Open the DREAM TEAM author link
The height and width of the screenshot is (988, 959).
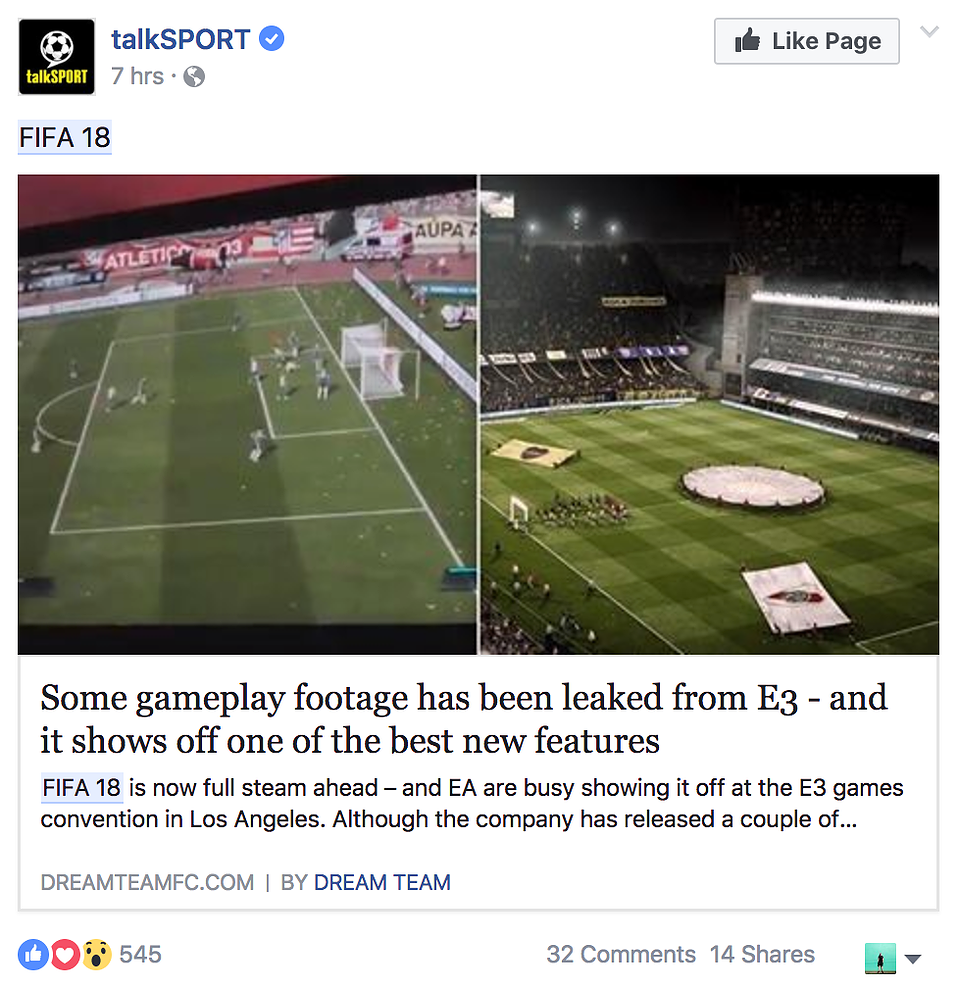click(x=382, y=883)
